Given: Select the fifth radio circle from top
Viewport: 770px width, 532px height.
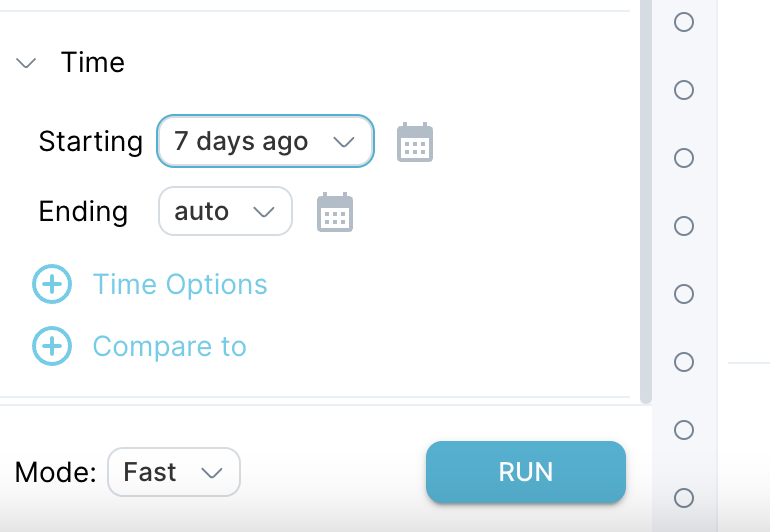Looking at the screenshot, I should tap(684, 294).
